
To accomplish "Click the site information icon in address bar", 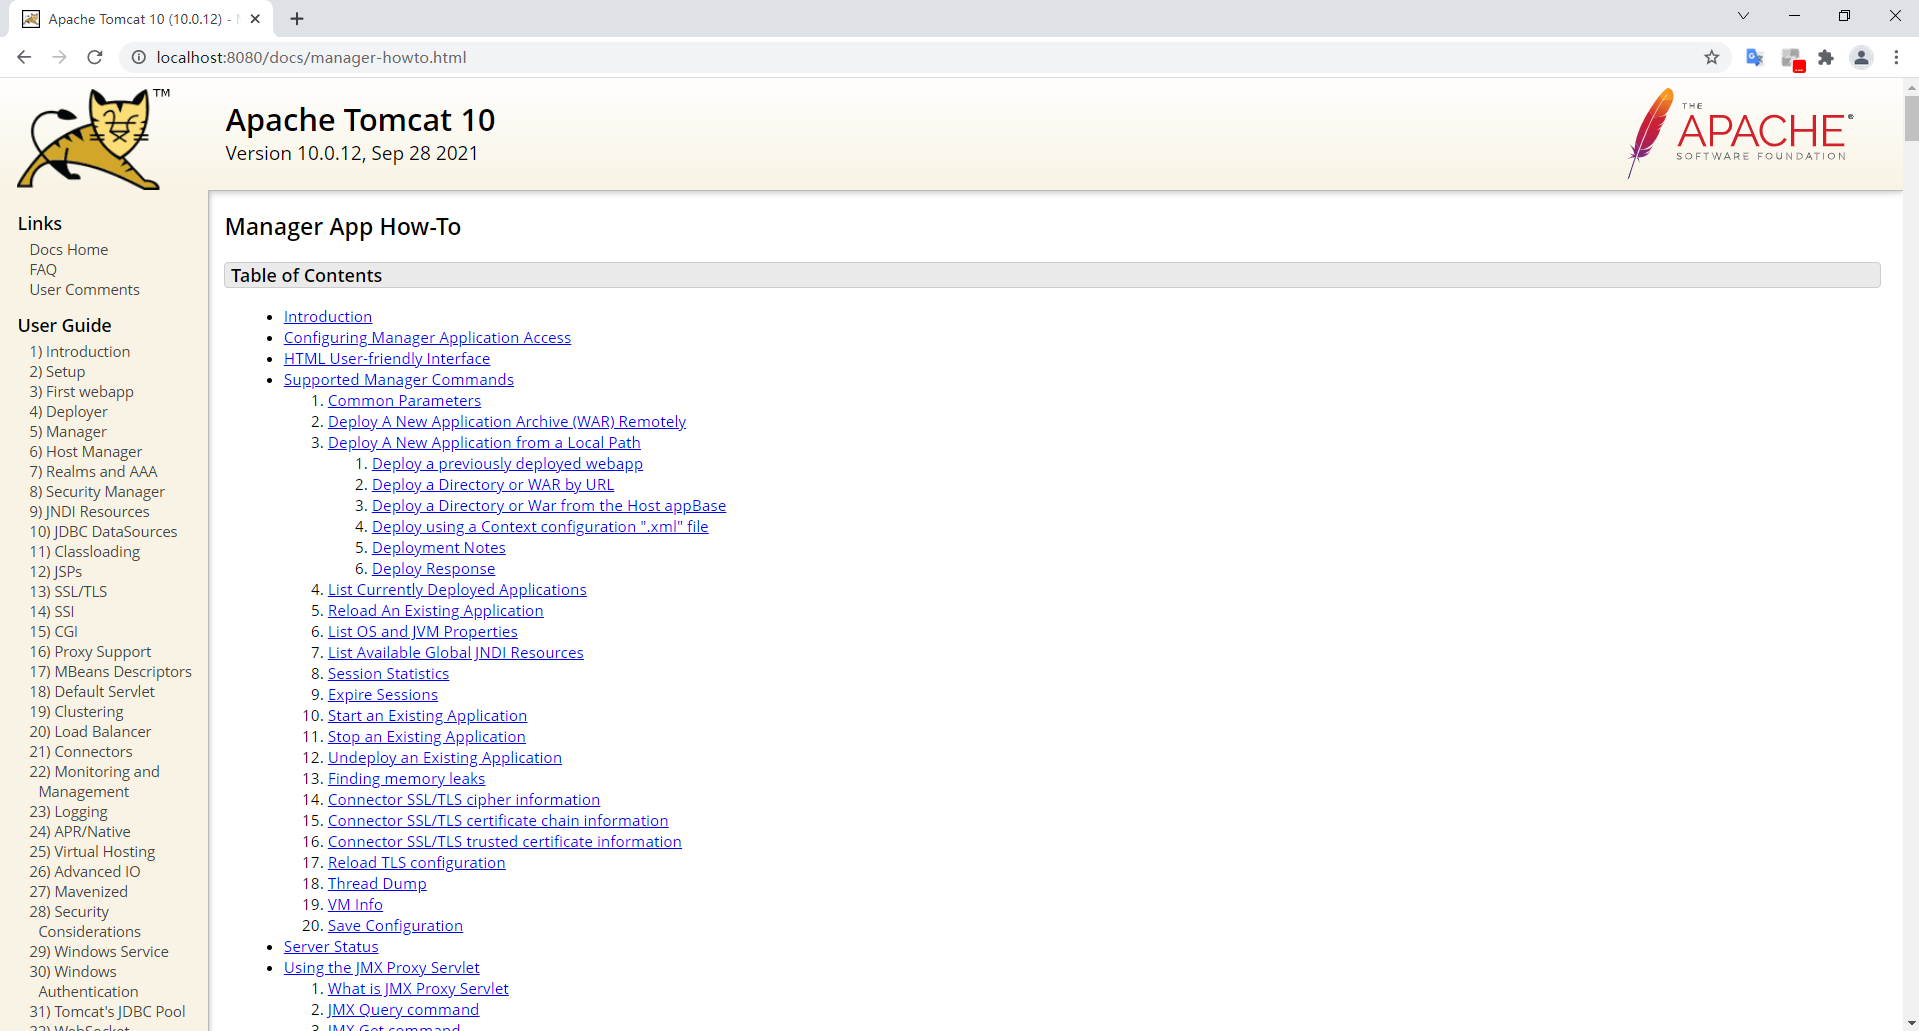I will (139, 57).
